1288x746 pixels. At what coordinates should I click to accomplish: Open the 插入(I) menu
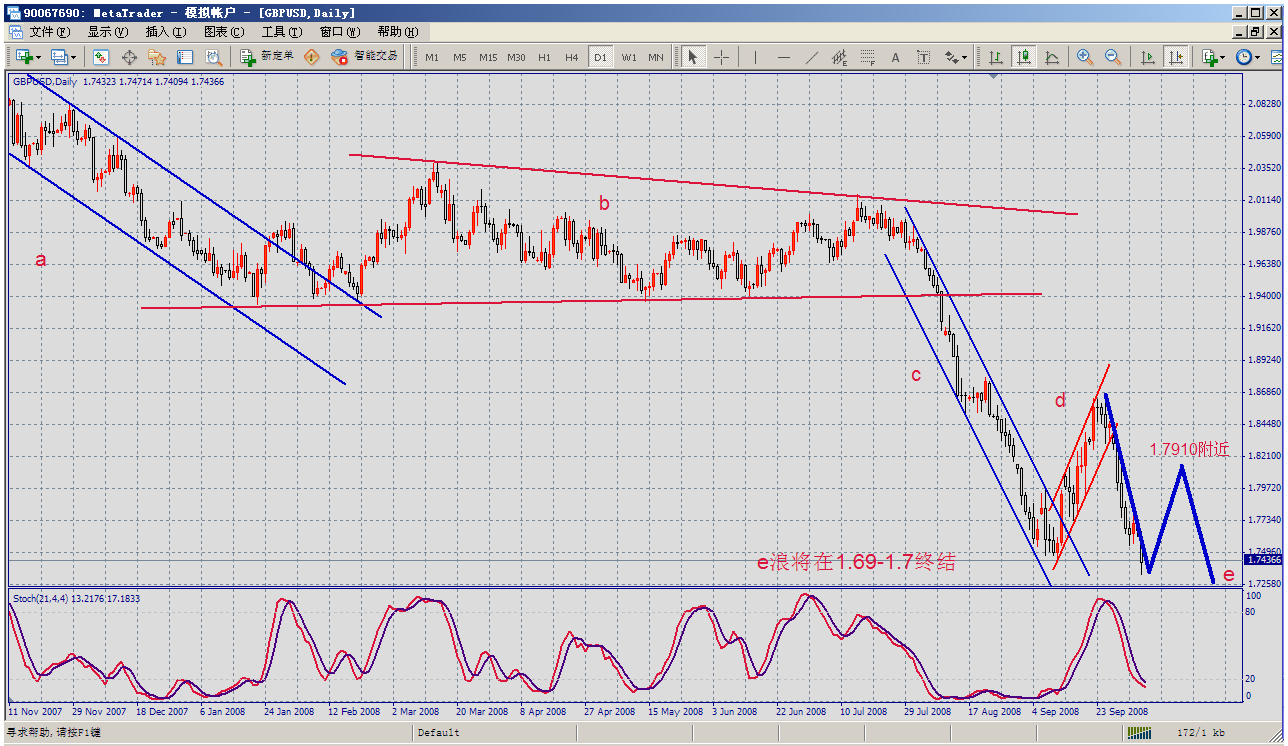165,31
